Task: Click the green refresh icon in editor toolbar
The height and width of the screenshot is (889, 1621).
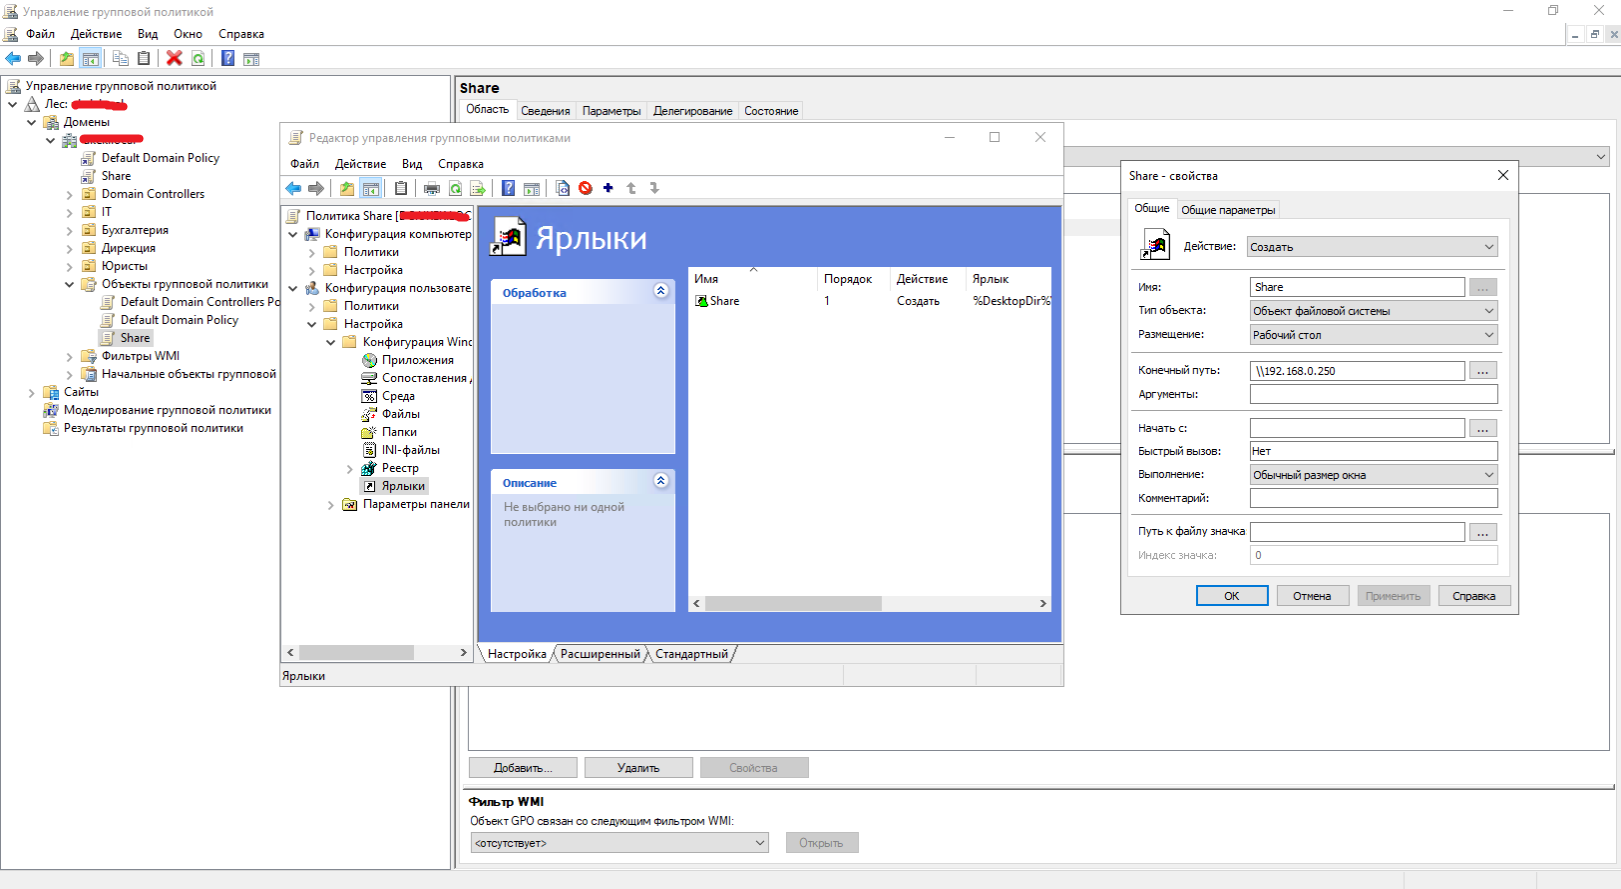Action: (455, 188)
